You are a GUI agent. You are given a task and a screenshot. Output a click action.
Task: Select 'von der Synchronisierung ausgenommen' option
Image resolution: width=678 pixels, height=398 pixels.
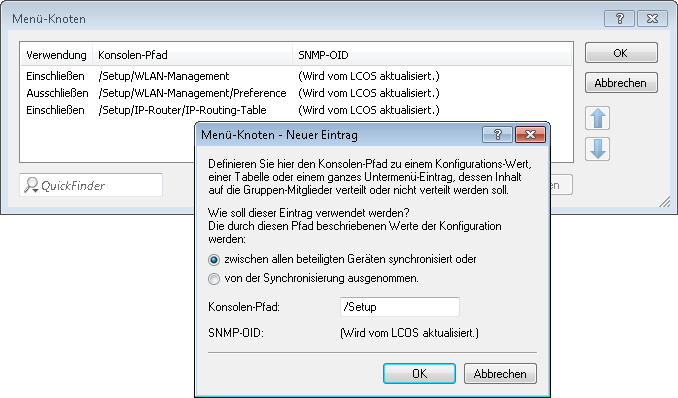[x=214, y=279]
